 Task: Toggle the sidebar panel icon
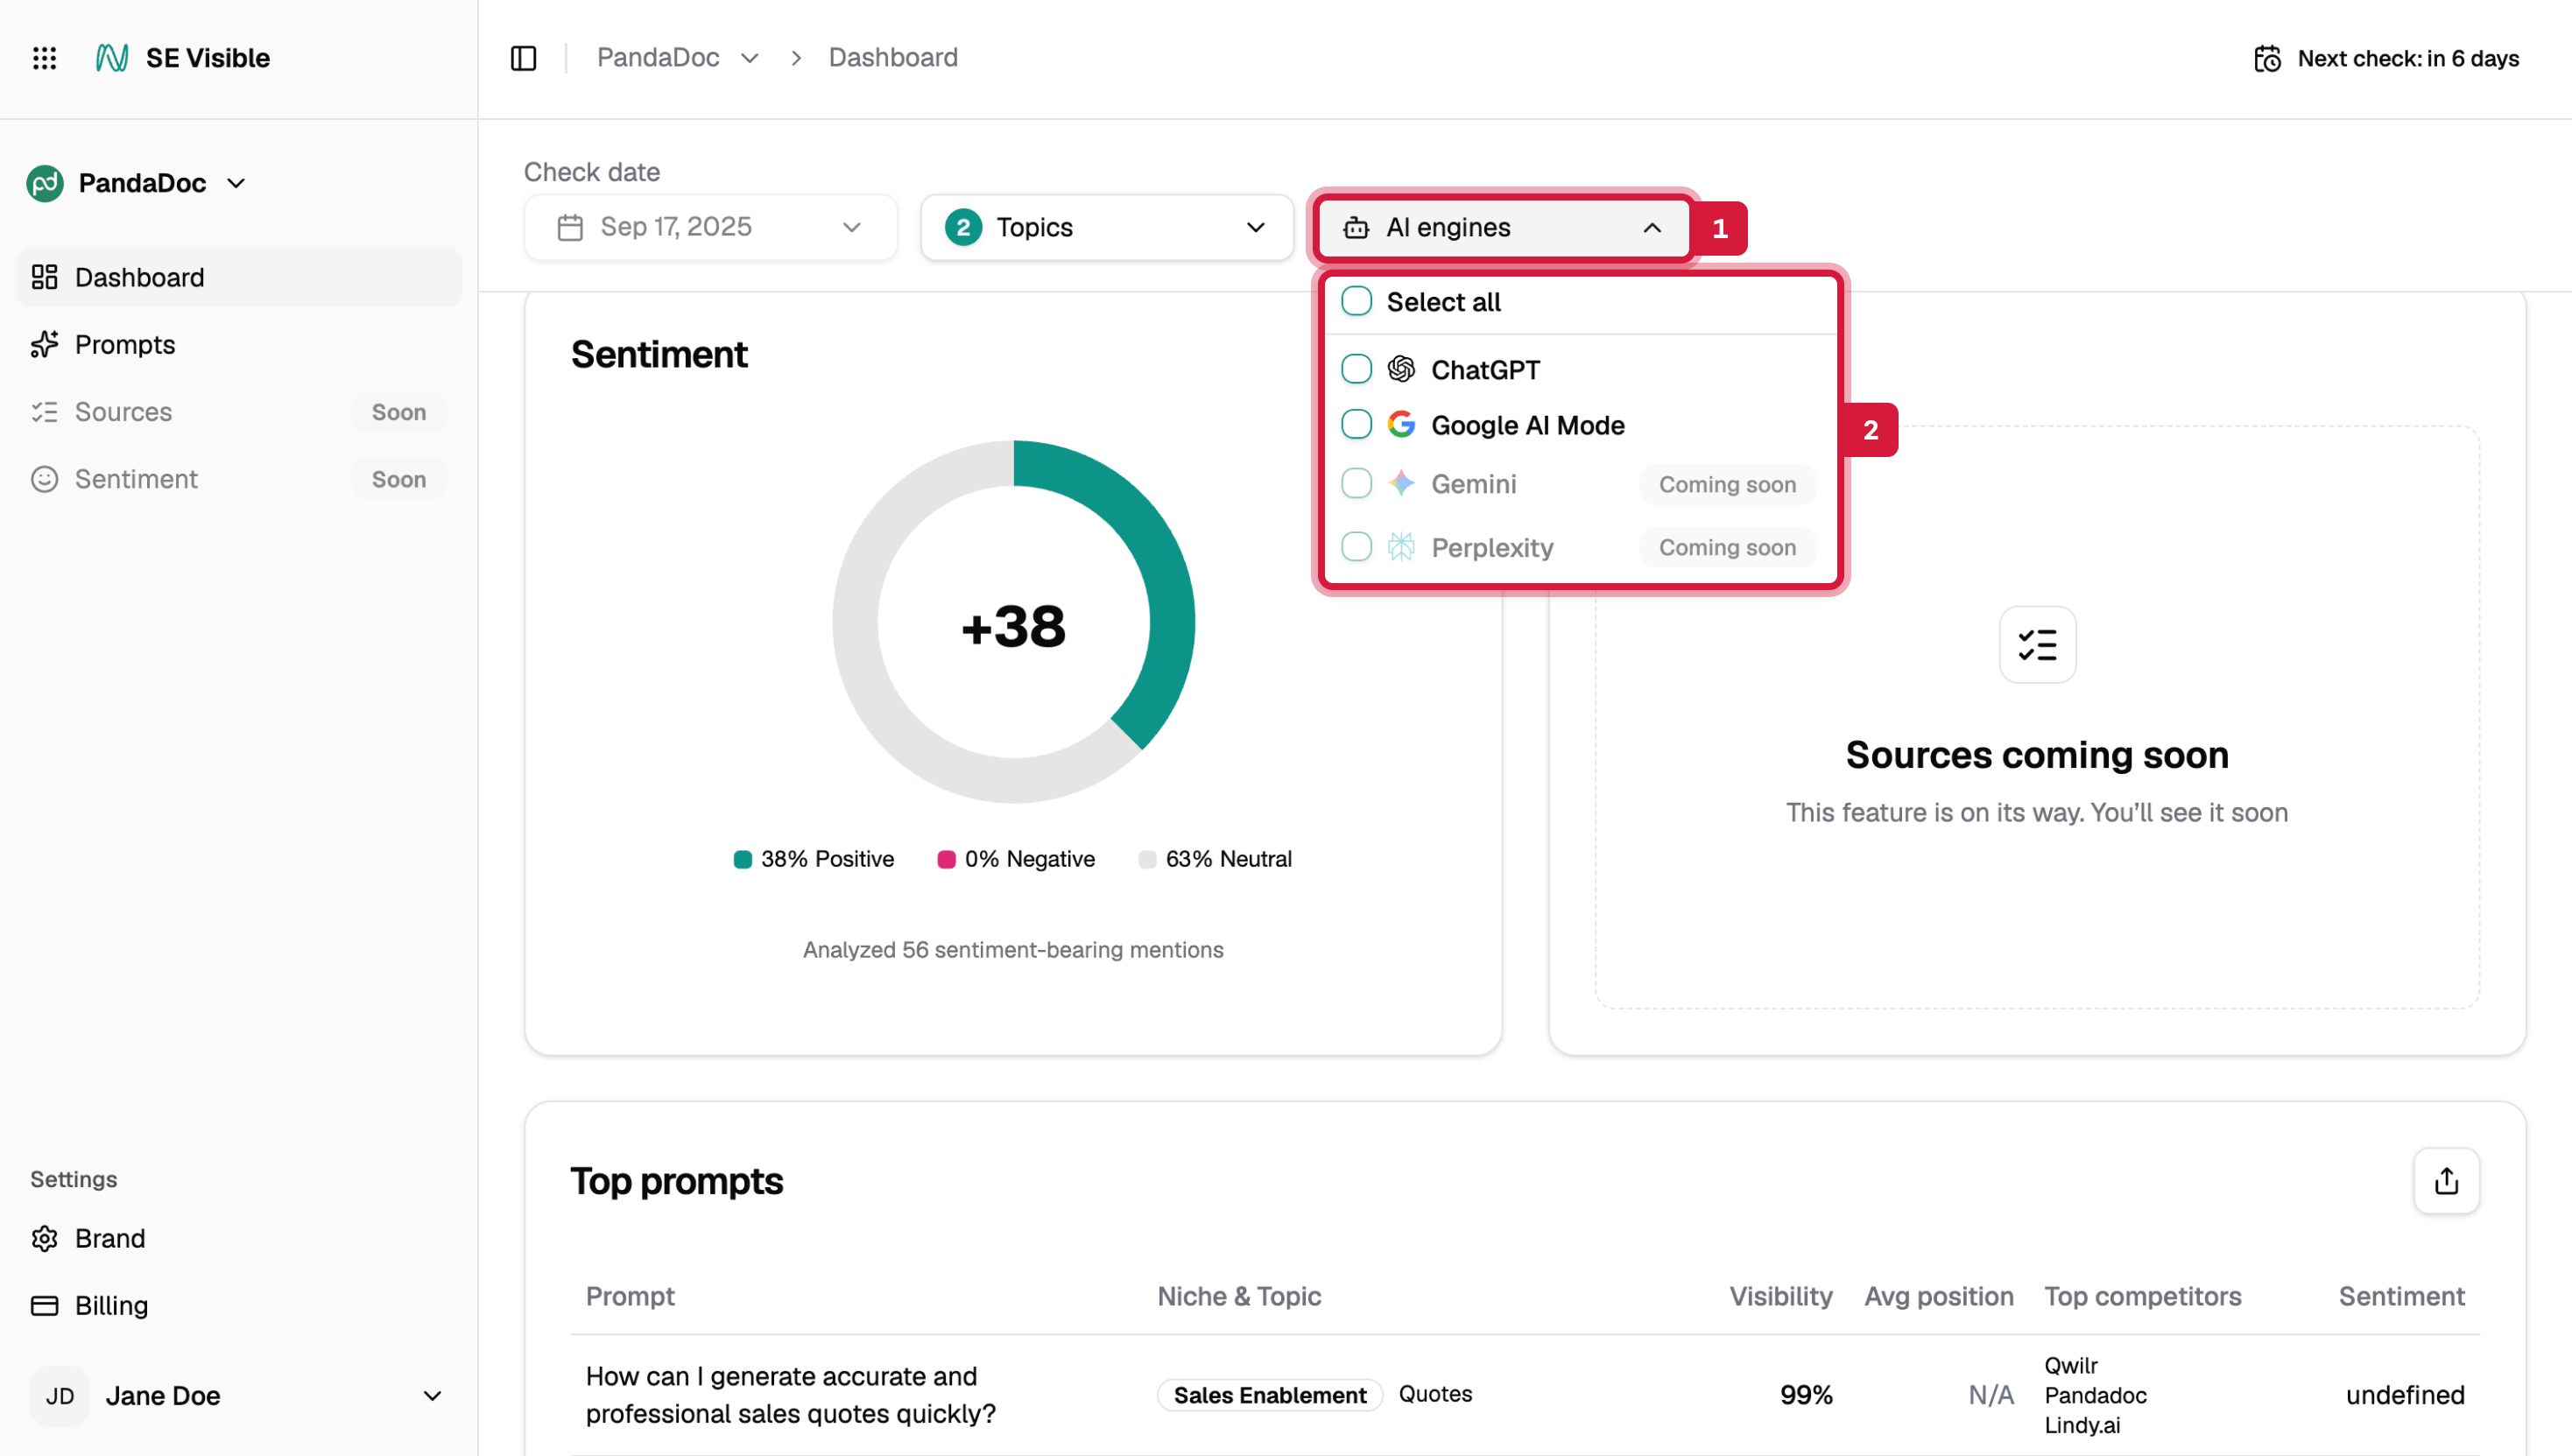523,58
